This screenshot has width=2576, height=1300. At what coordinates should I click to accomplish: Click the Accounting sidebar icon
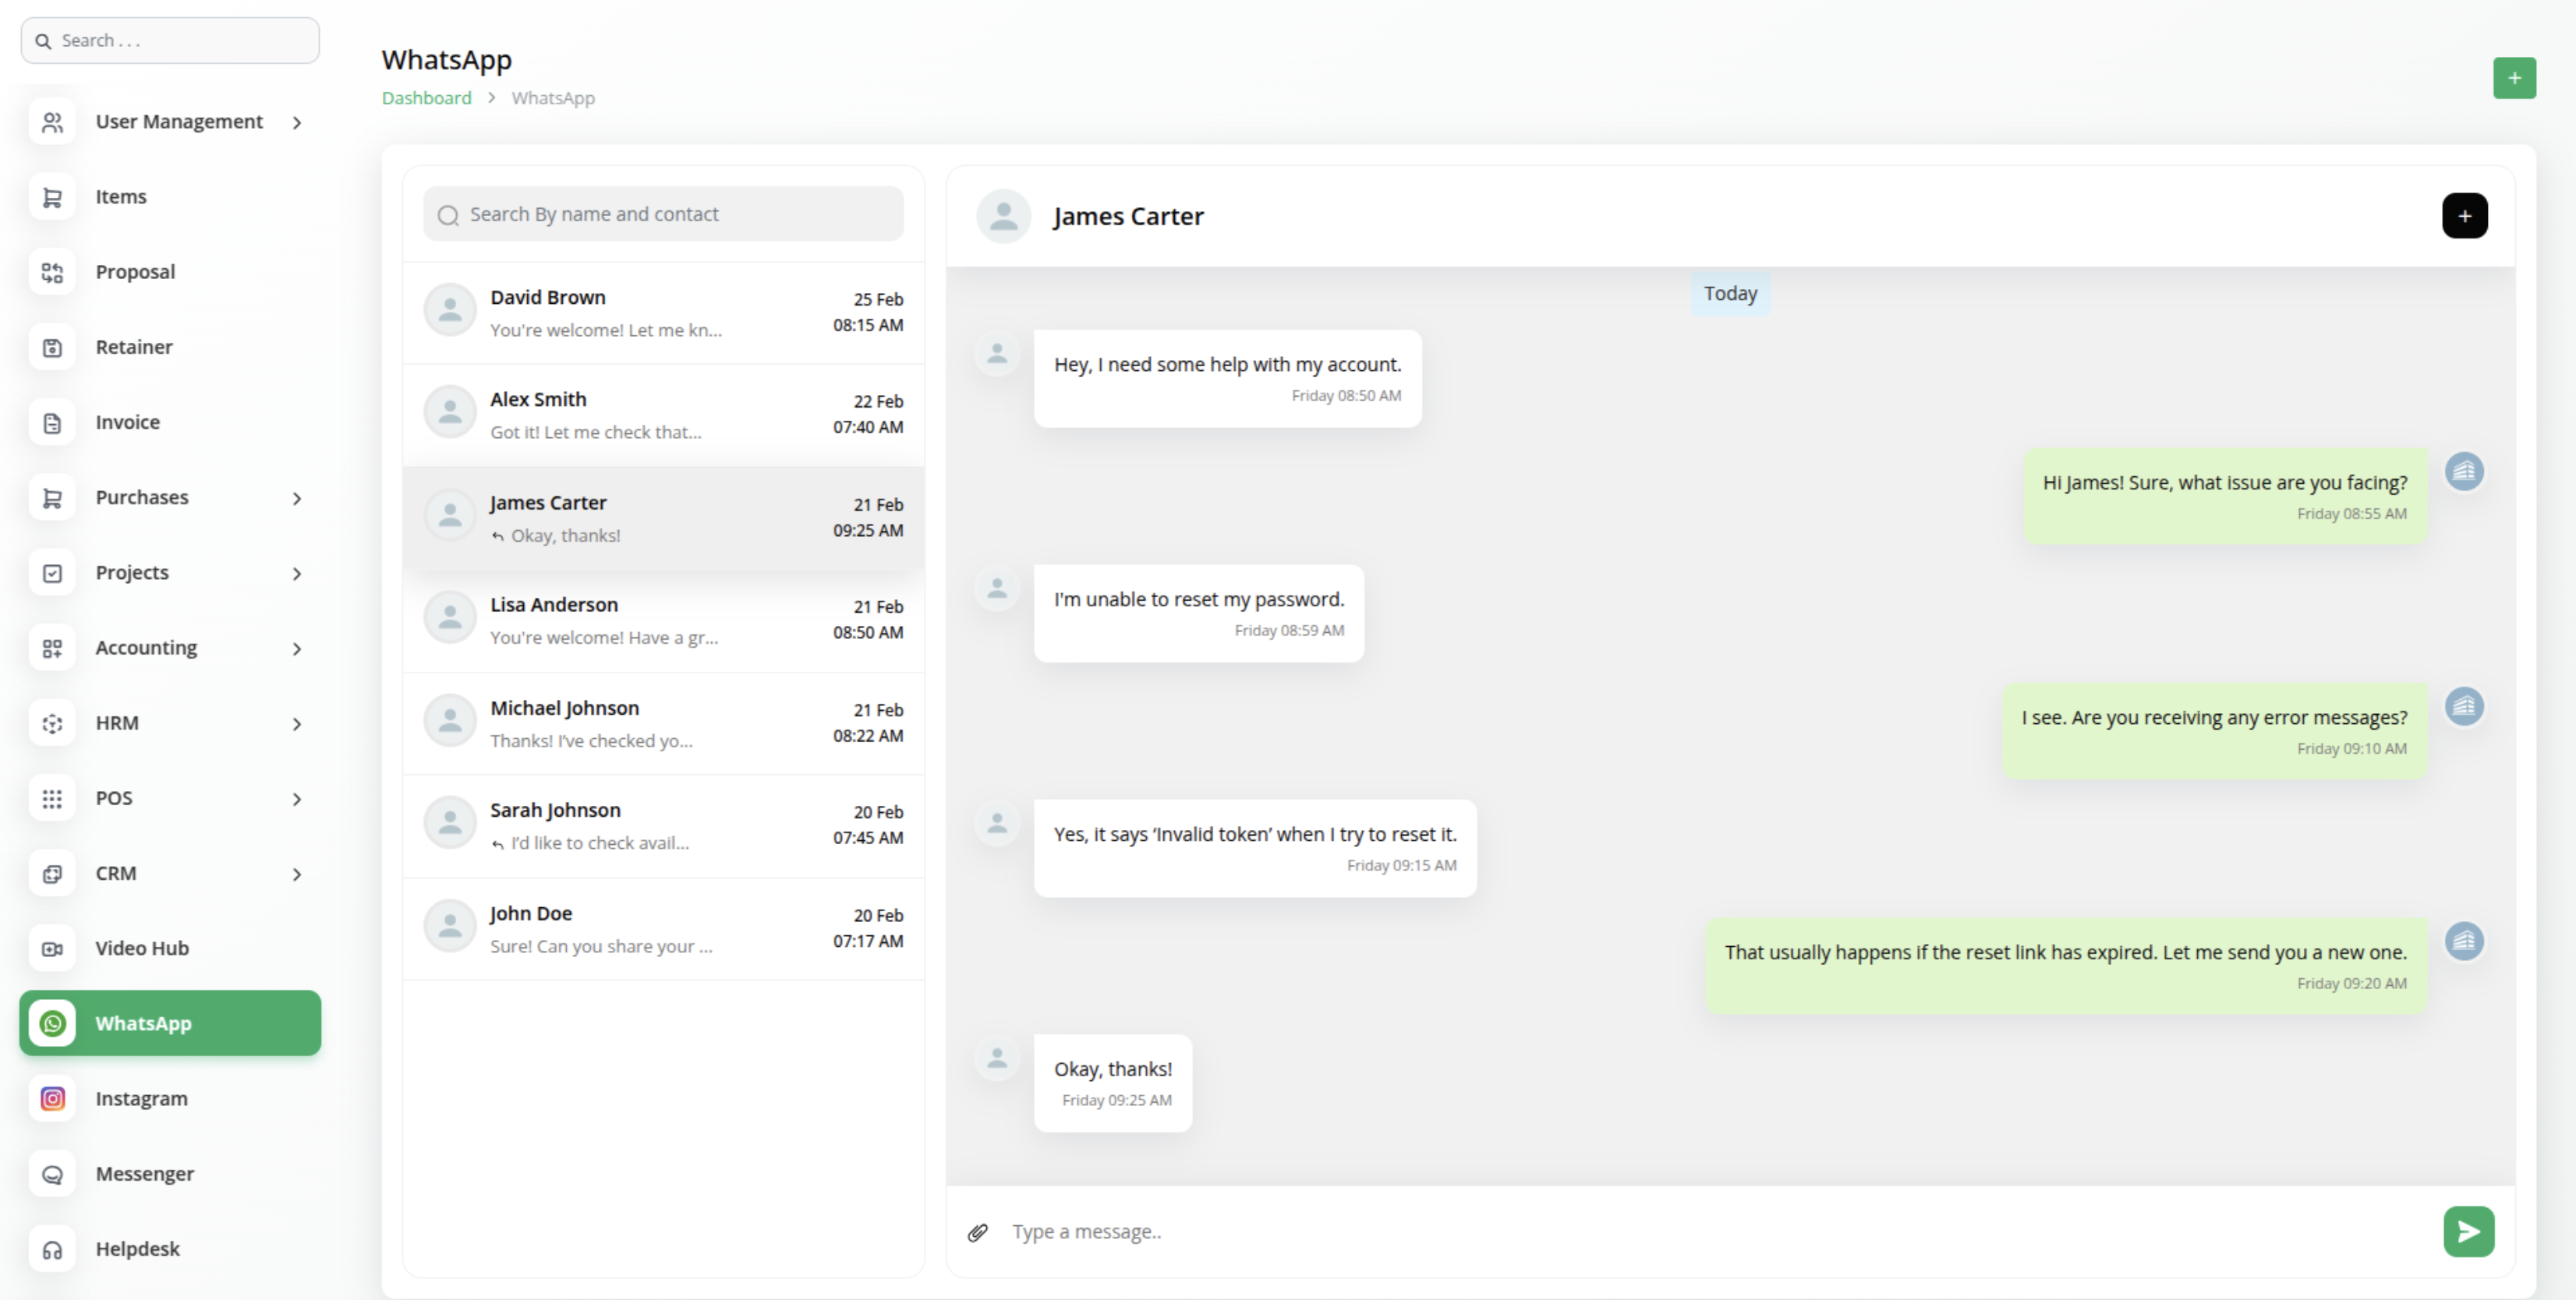[x=52, y=648]
